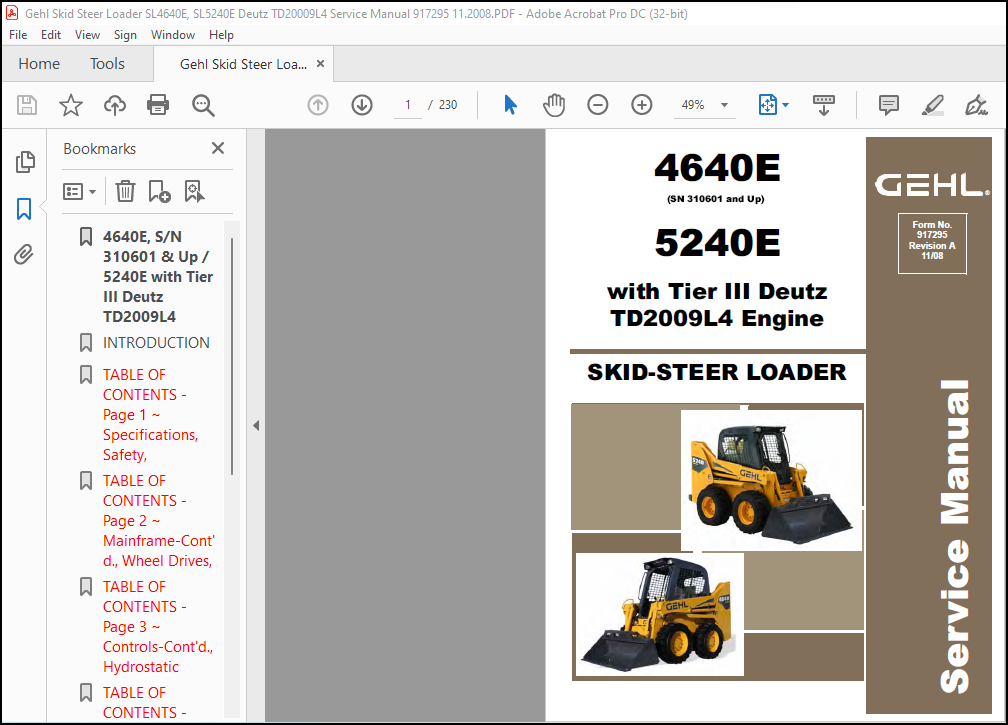The height and width of the screenshot is (725, 1008).
Task: Click the Save file icon
Action: (x=27, y=105)
